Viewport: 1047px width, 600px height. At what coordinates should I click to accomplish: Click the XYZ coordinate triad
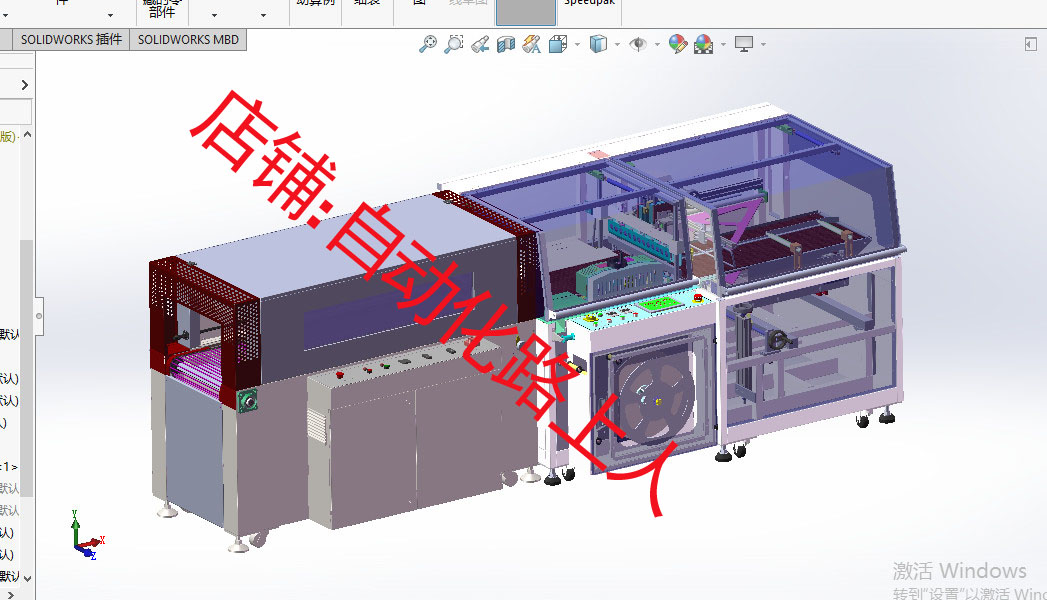point(87,536)
